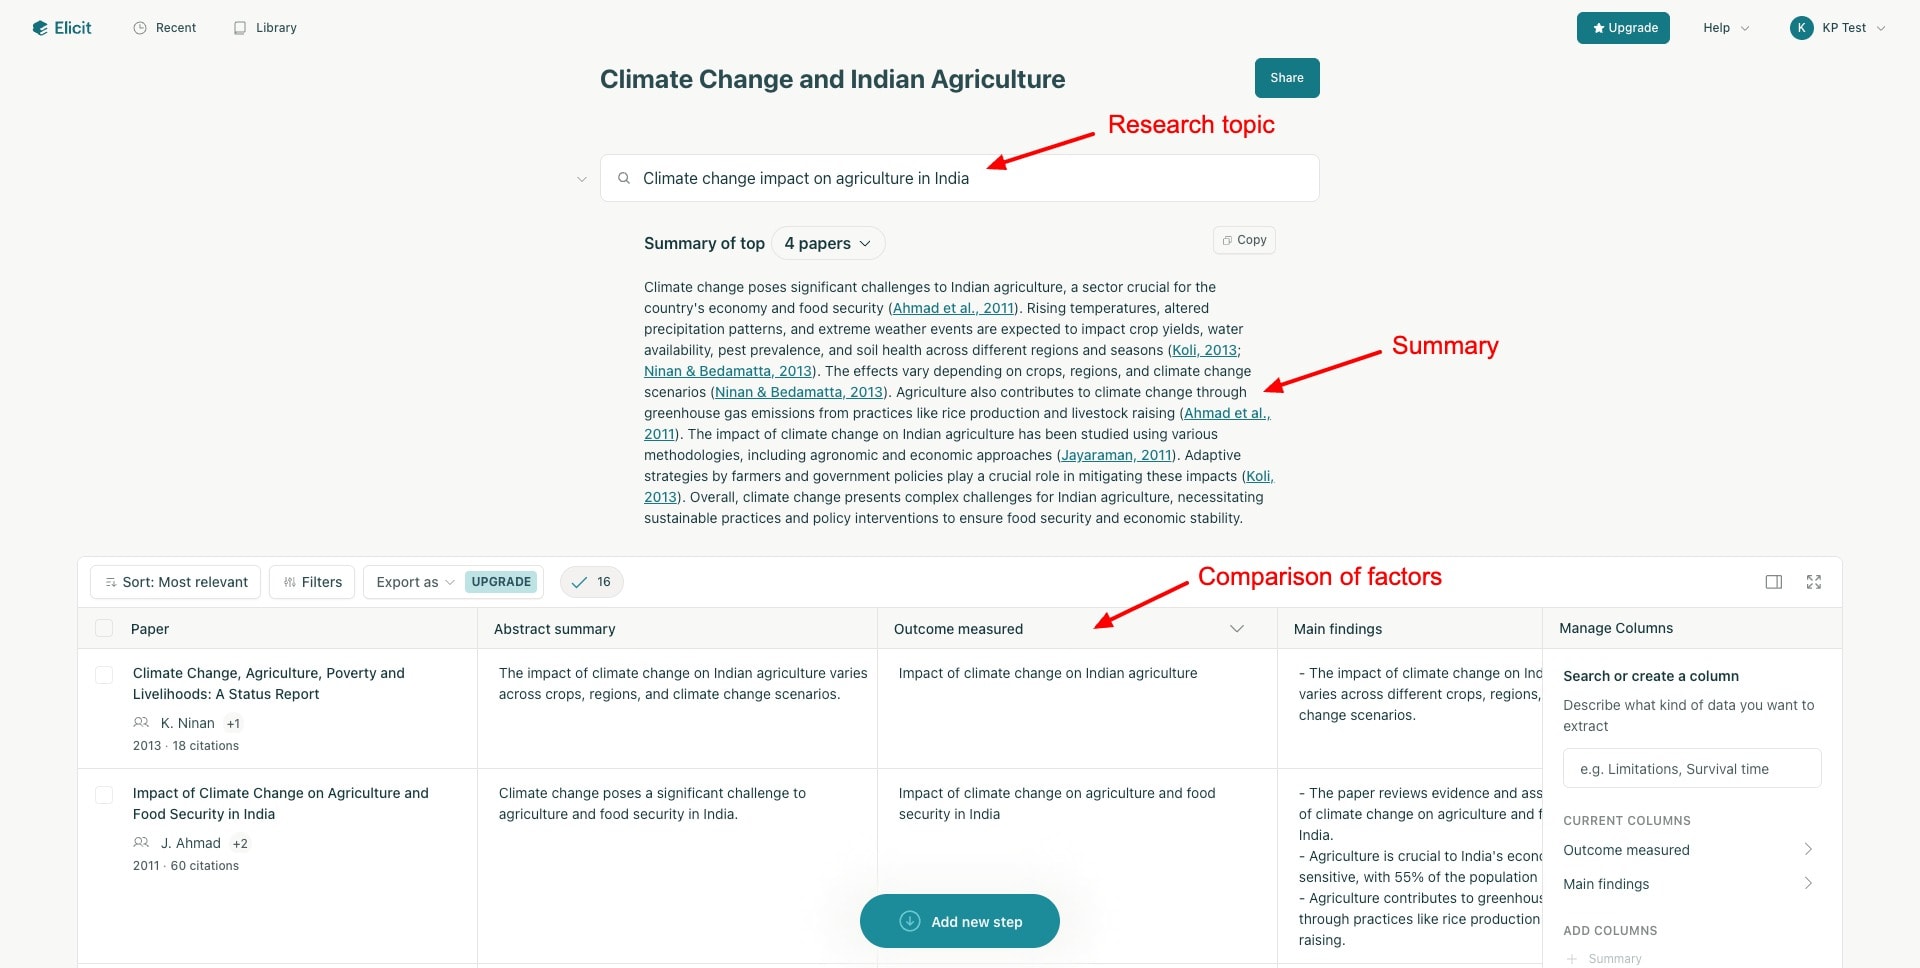Expand the Outcome measured column chevron
Image resolution: width=1920 pixels, height=968 pixels.
point(1237,629)
